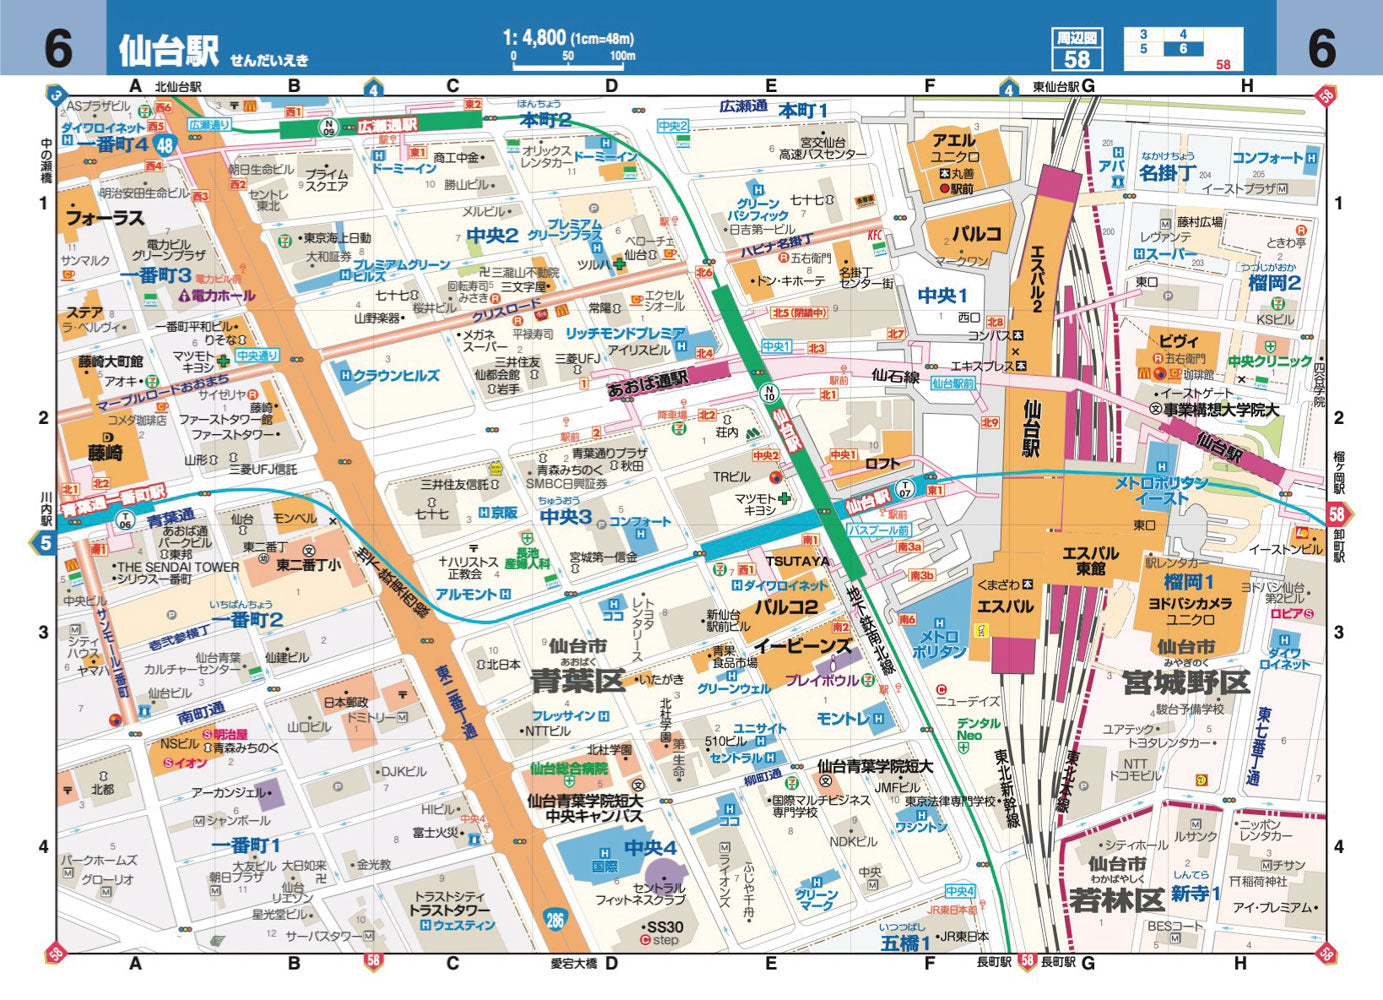Click the あおば通駅 station label

648,381
